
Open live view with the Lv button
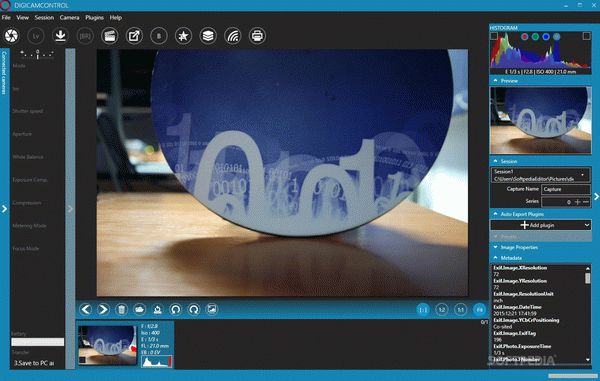pos(36,36)
